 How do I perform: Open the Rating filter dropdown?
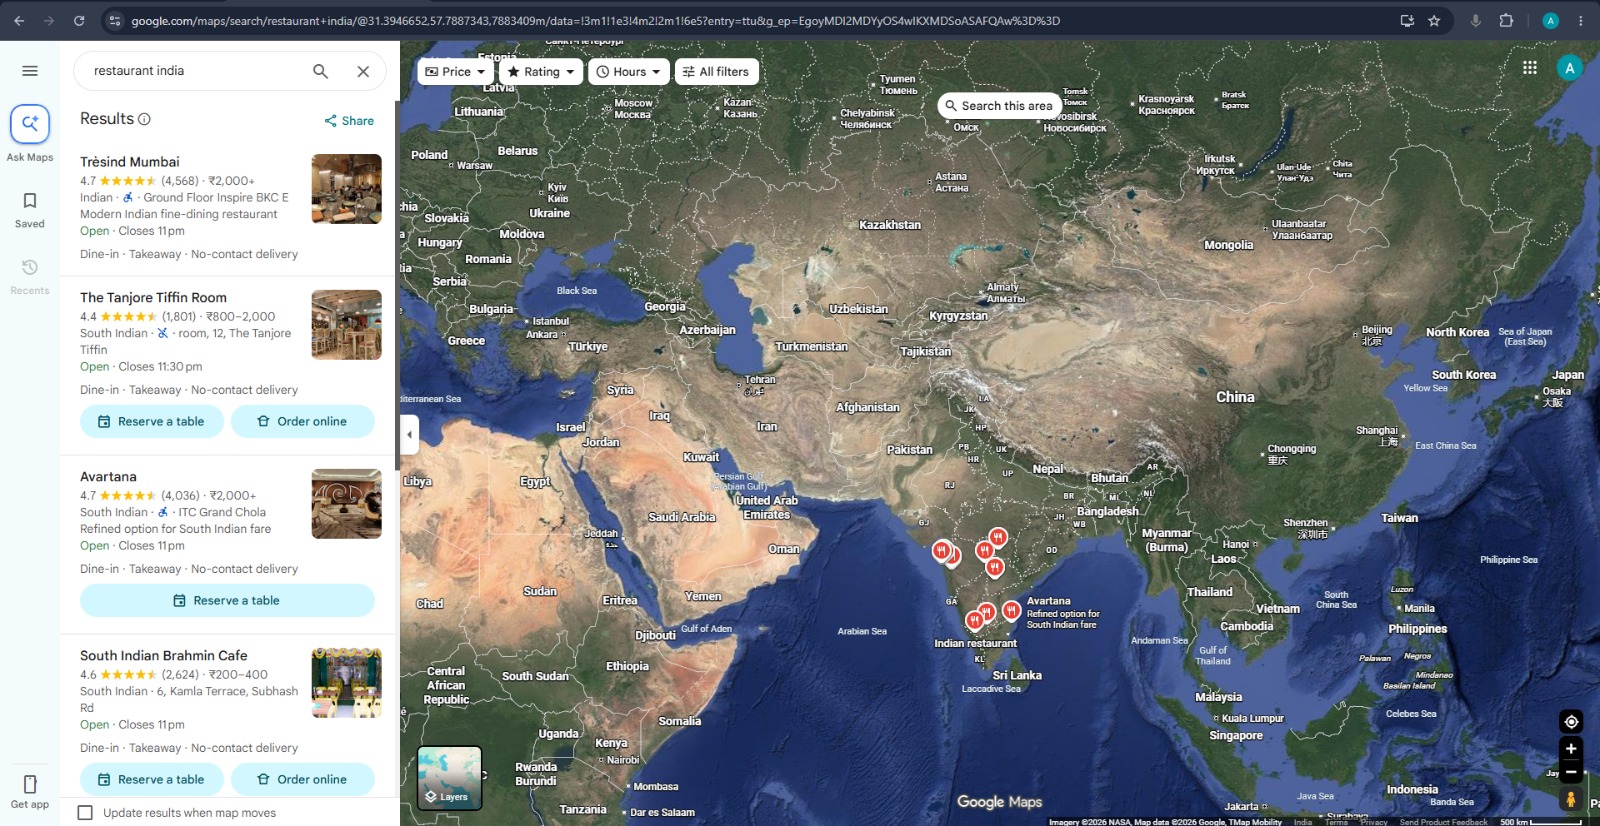541,72
